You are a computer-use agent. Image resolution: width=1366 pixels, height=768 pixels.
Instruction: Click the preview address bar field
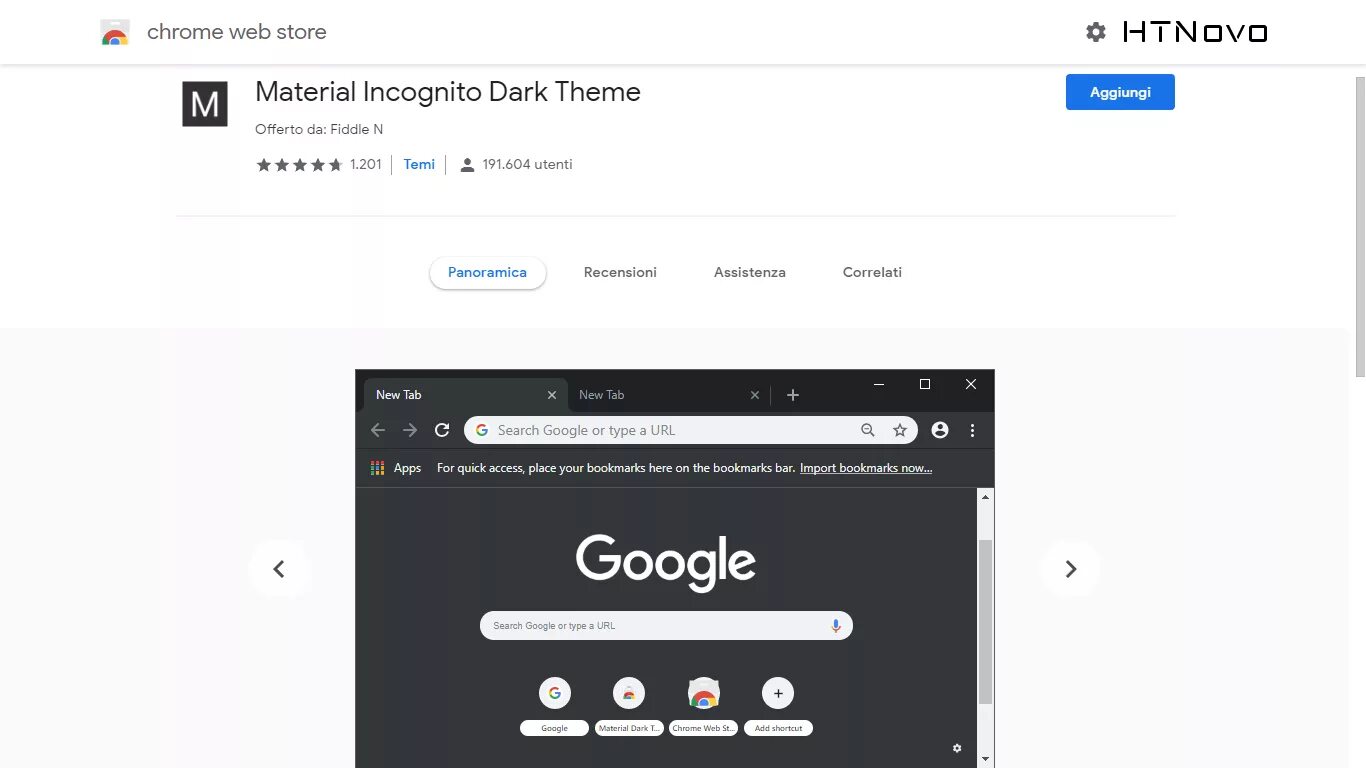[691, 430]
